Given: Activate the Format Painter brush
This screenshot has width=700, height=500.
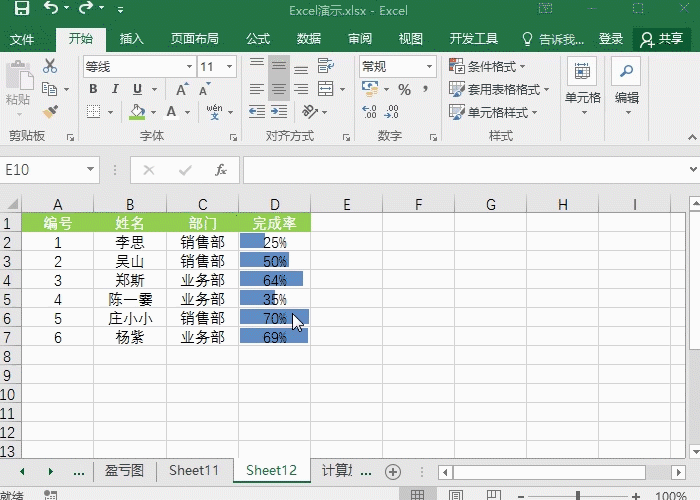Looking at the screenshot, I should tap(50, 111).
